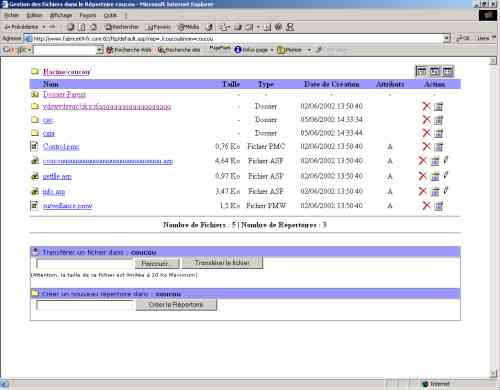The image size is (500, 390).
Task: Click the pencil edit icon for the 0,97 Ko file
Action: point(446,175)
